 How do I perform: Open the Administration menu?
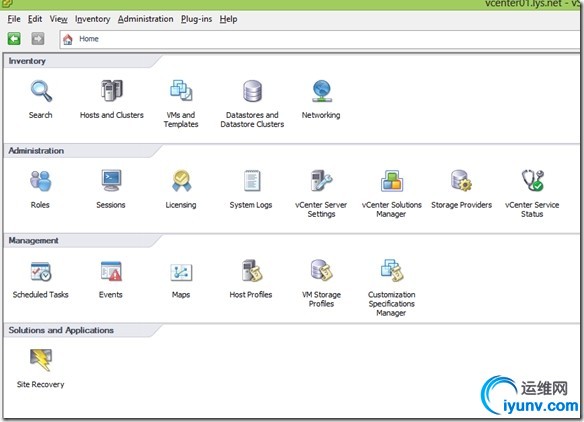click(146, 19)
